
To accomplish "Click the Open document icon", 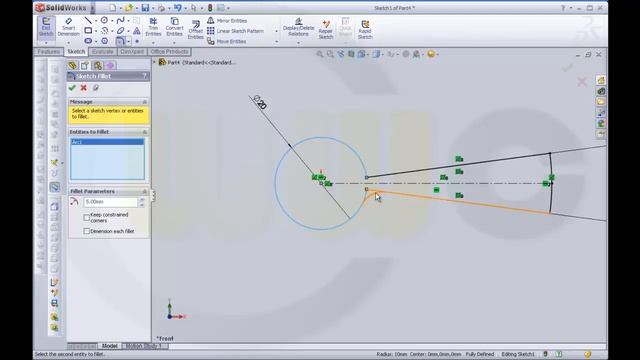I will click(129, 8).
